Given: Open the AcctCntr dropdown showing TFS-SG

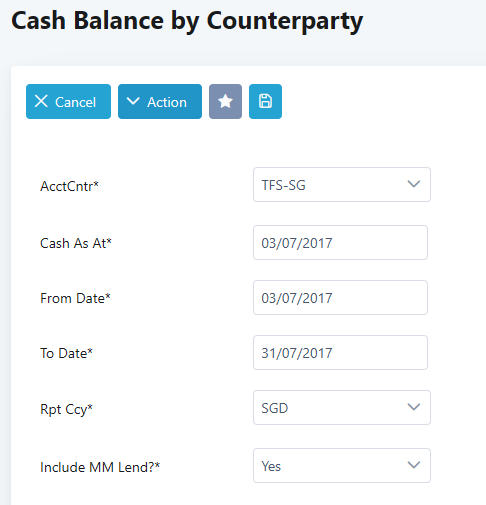Looking at the screenshot, I should 342,185.
